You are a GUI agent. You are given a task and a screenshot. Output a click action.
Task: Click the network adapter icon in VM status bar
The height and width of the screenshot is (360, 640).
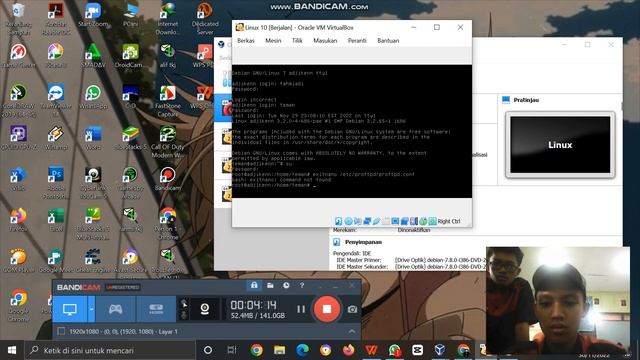(367, 221)
